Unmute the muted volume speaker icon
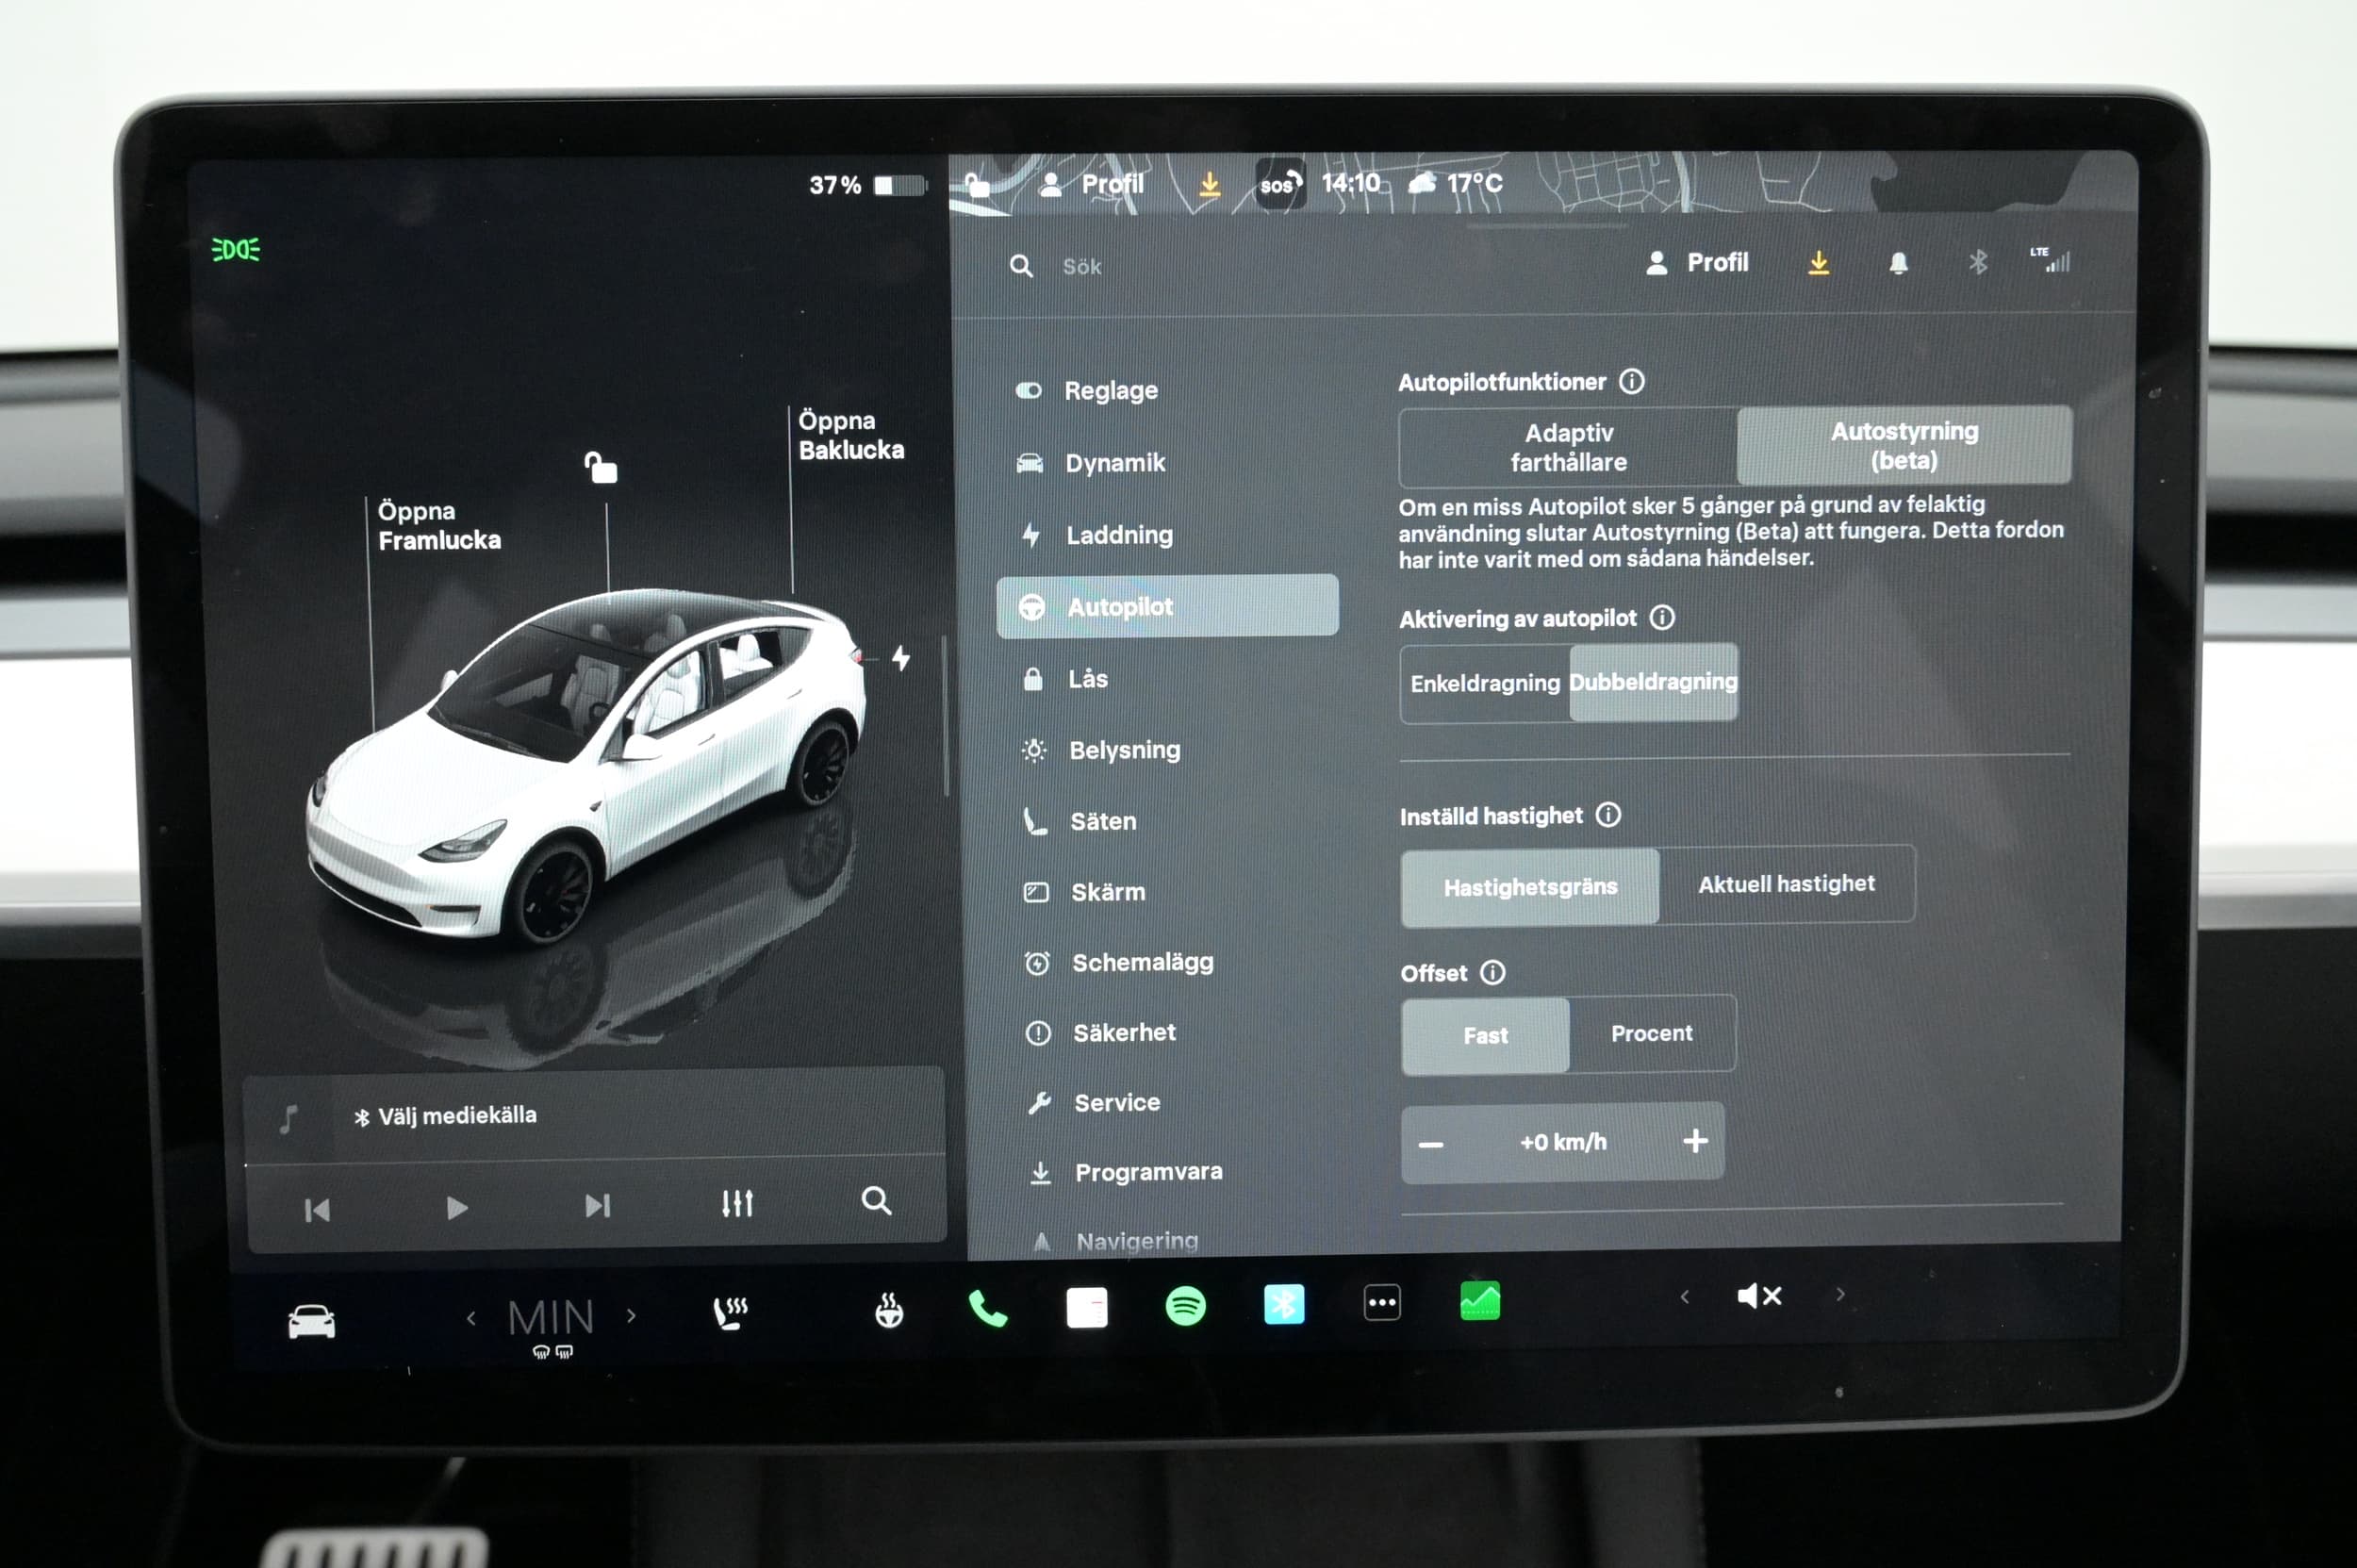Screen dimensions: 2357x1568 coord(1759,1296)
